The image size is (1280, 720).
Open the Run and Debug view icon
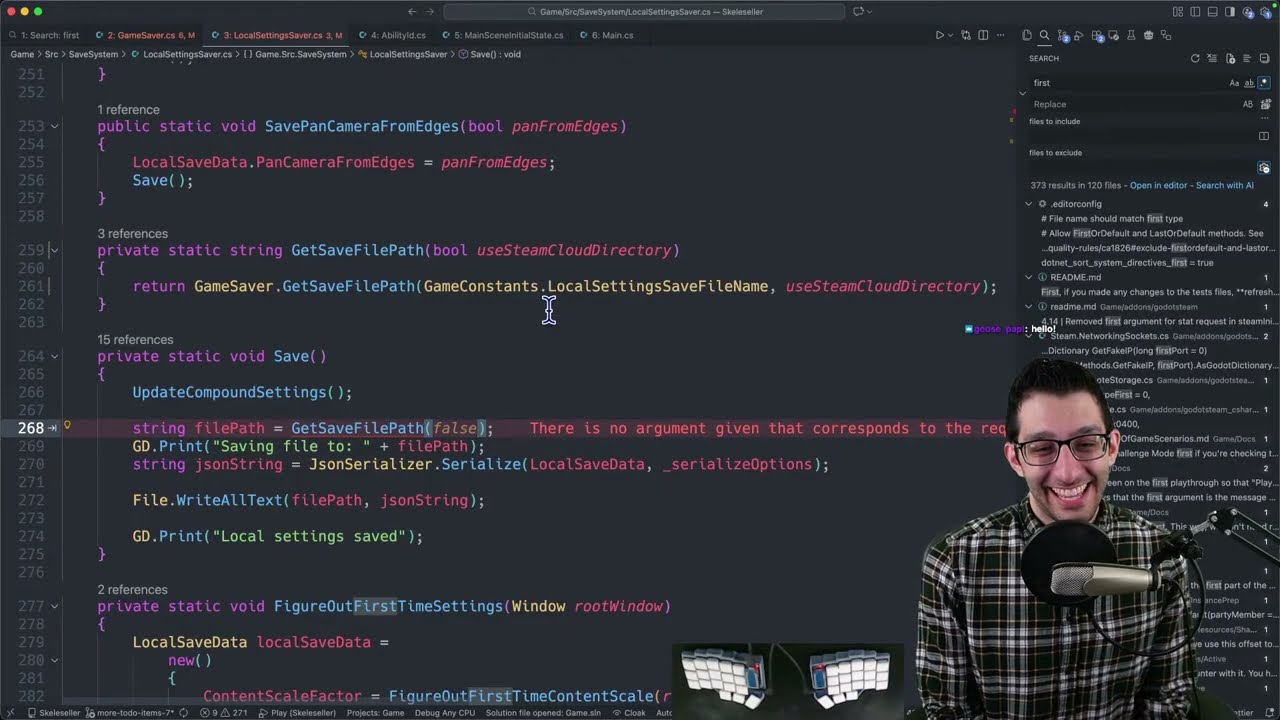tap(1079, 35)
